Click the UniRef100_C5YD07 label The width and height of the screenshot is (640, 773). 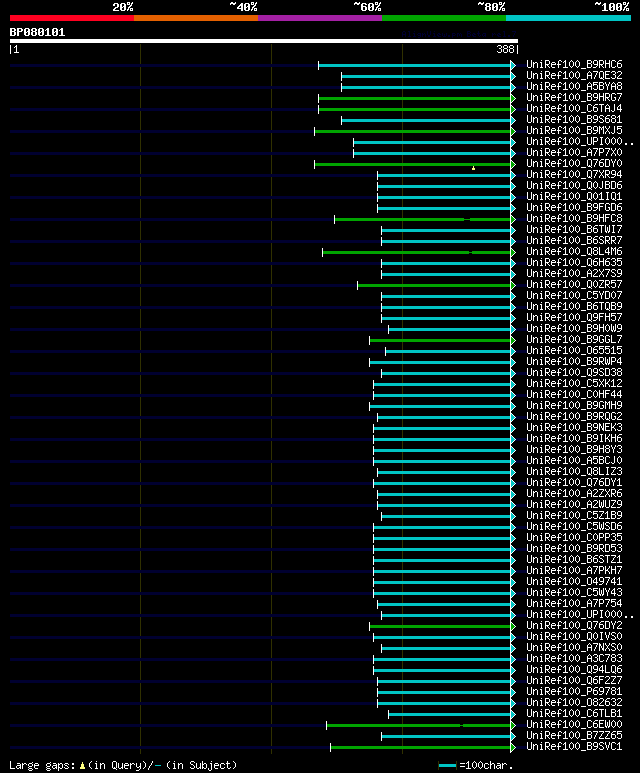(574, 296)
